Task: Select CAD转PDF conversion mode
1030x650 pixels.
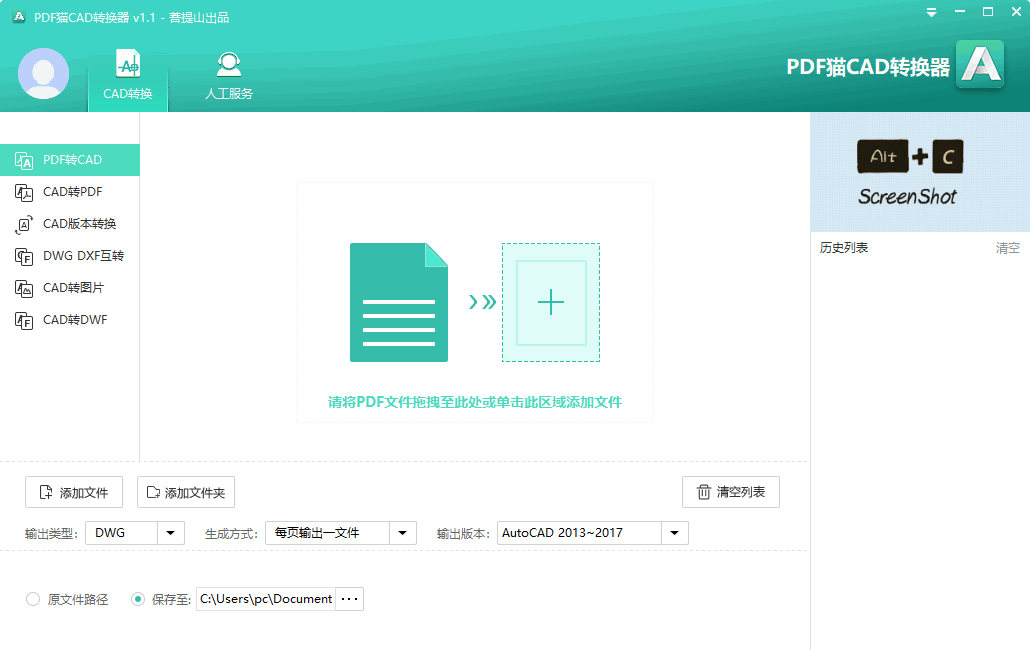Action: click(x=70, y=192)
